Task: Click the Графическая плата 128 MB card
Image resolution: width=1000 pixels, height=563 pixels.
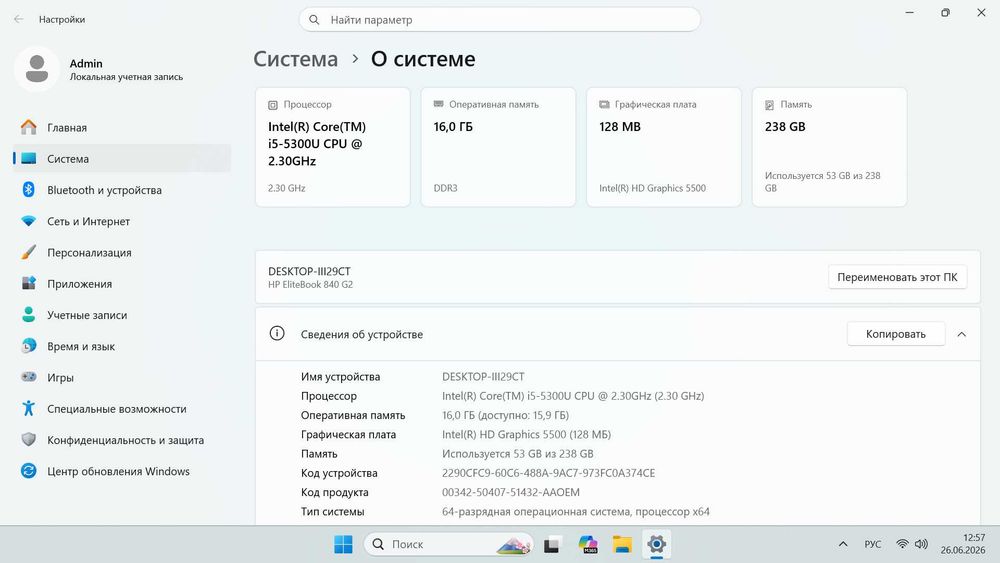Action: (664, 147)
